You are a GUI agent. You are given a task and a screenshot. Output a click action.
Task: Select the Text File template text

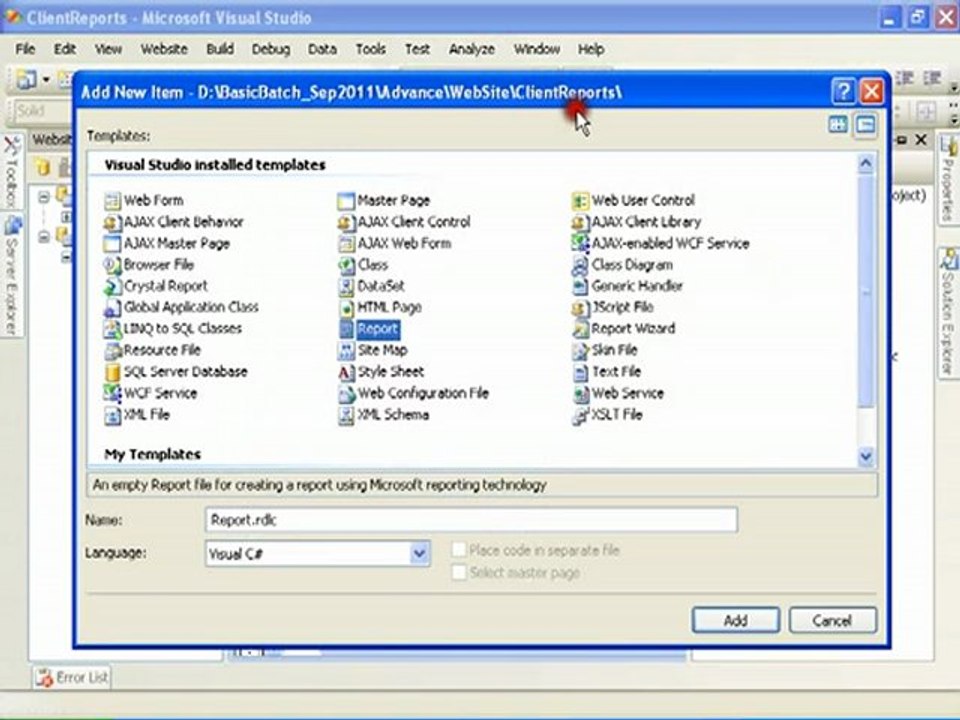(616, 372)
